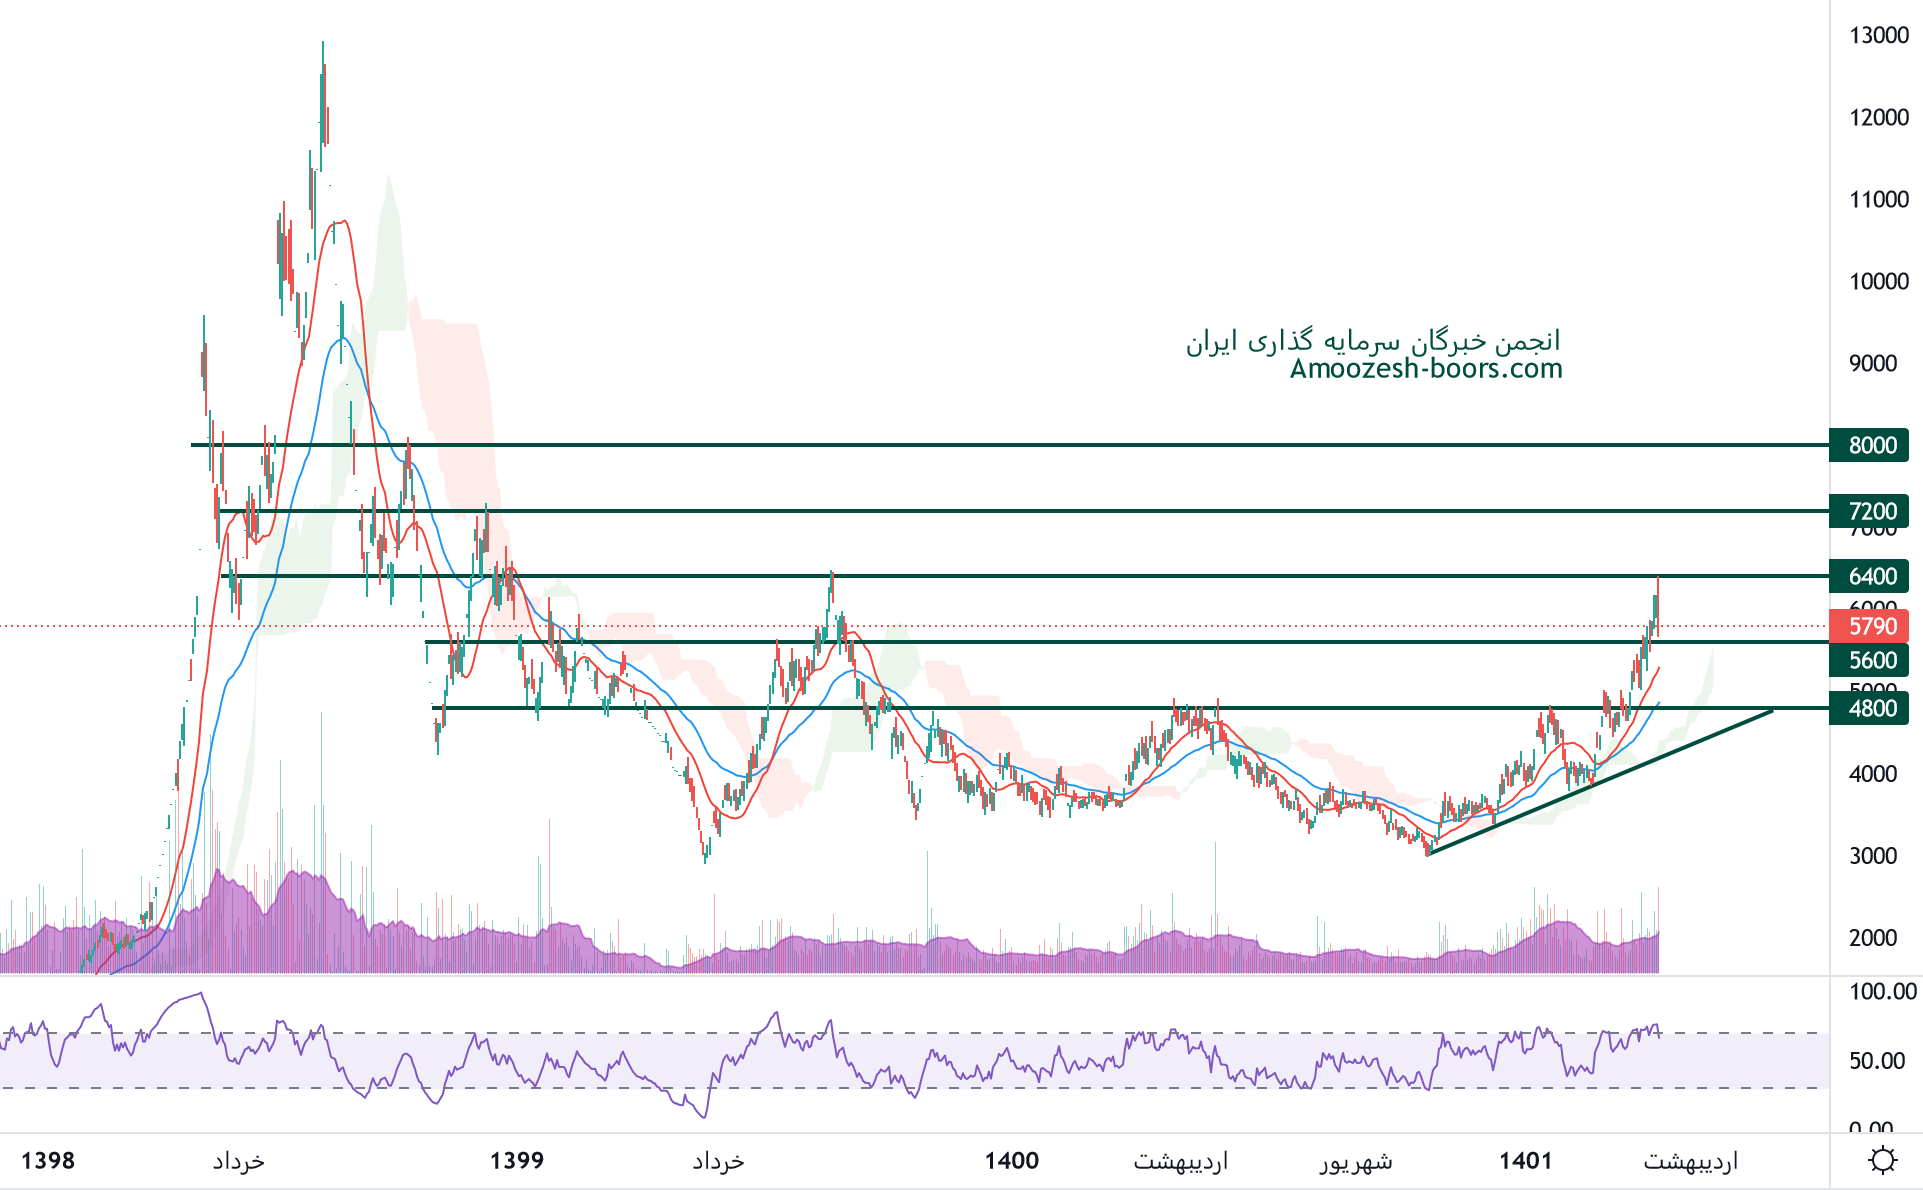1923x1190 pixels.
Task: Click the Amoozesh-boors.com watermark text
Action: tap(1425, 369)
